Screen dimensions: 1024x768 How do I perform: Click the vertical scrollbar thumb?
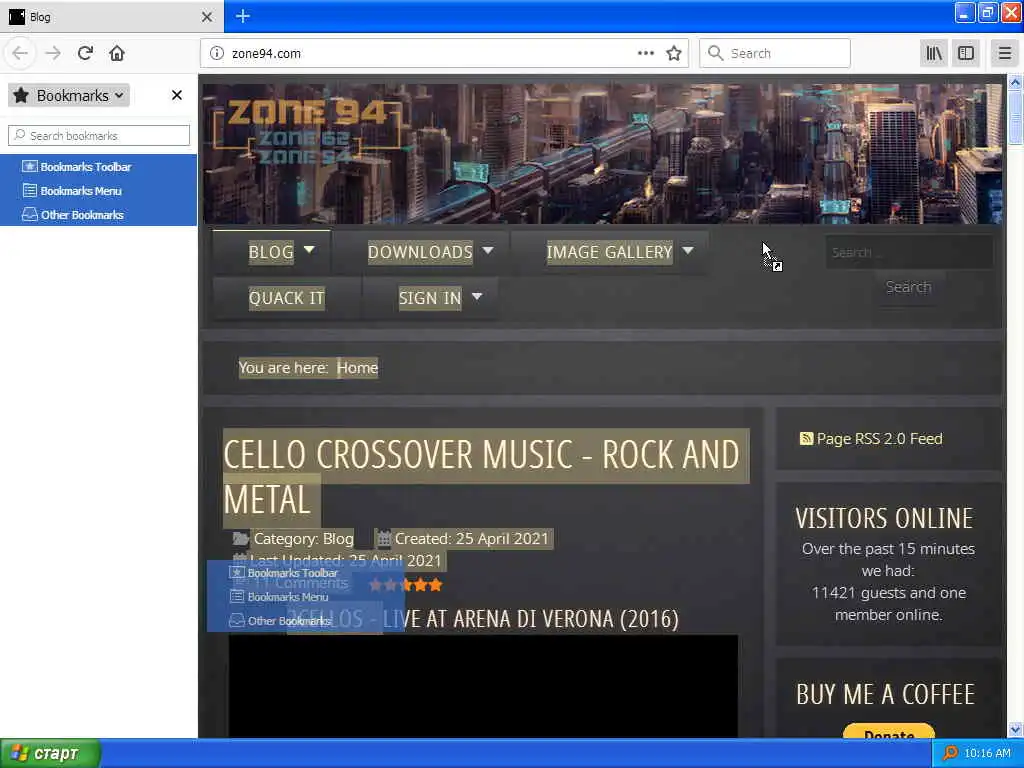point(1015,118)
